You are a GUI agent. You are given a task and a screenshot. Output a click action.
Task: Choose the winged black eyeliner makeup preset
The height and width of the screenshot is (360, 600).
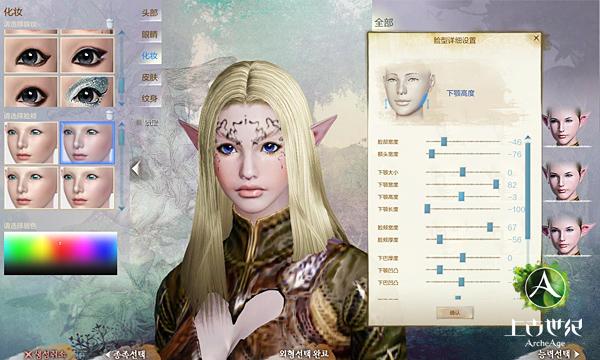coord(87,55)
